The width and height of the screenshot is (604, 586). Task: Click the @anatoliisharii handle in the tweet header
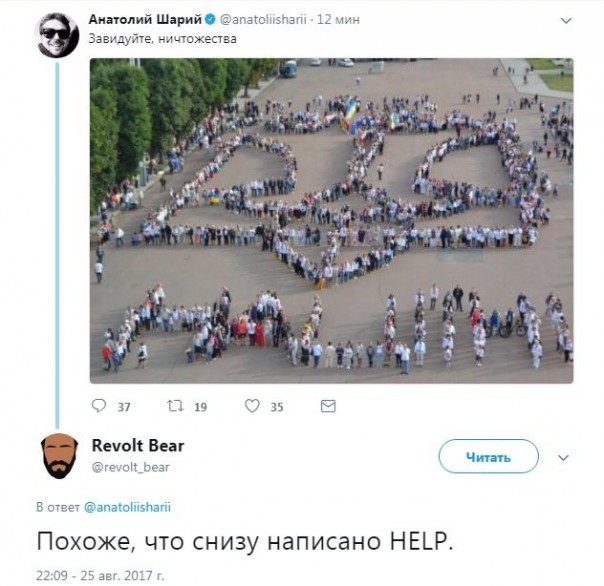point(263,19)
